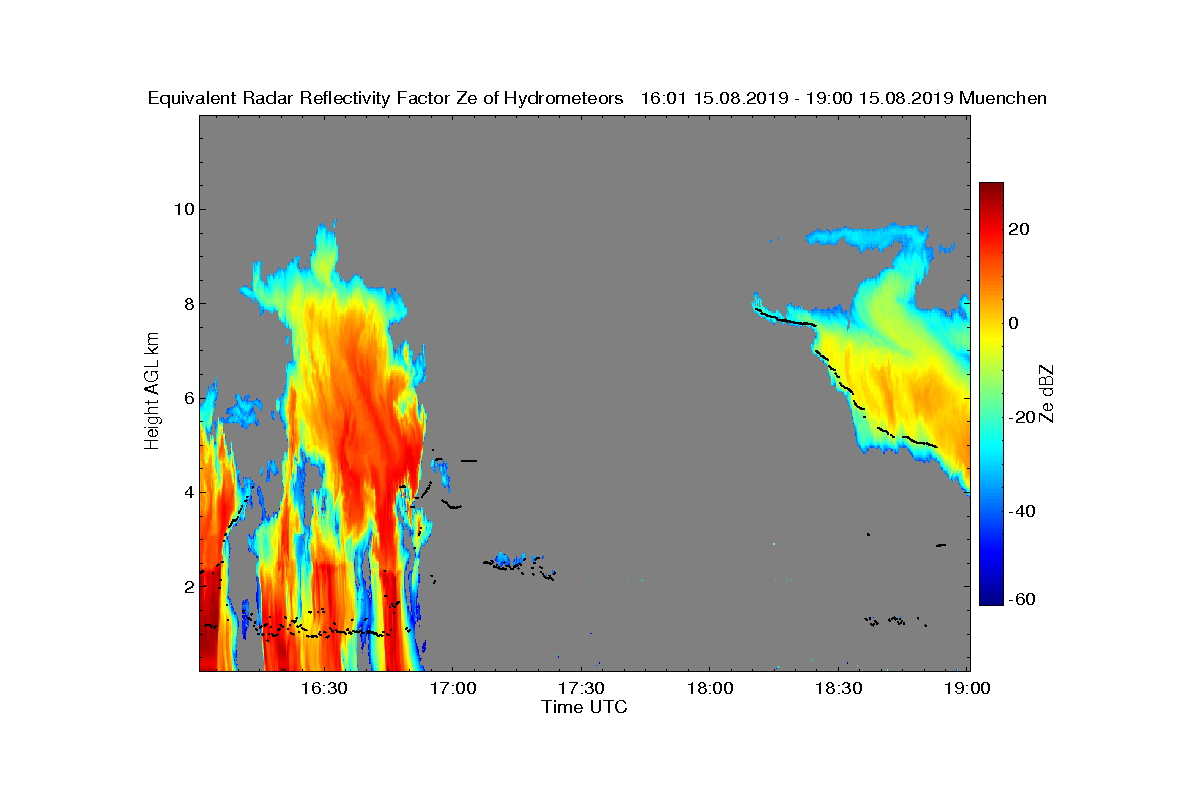This screenshot has height=800, width=1200.
Task: Click the colorbar value -60
Action: tap(1023, 599)
